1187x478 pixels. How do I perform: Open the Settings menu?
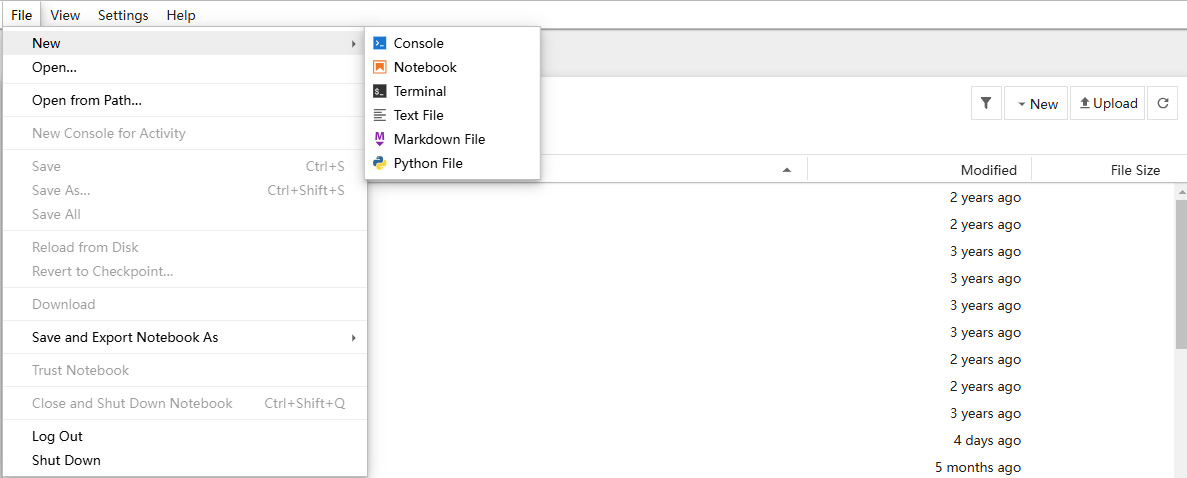pyautogui.click(x=123, y=15)
